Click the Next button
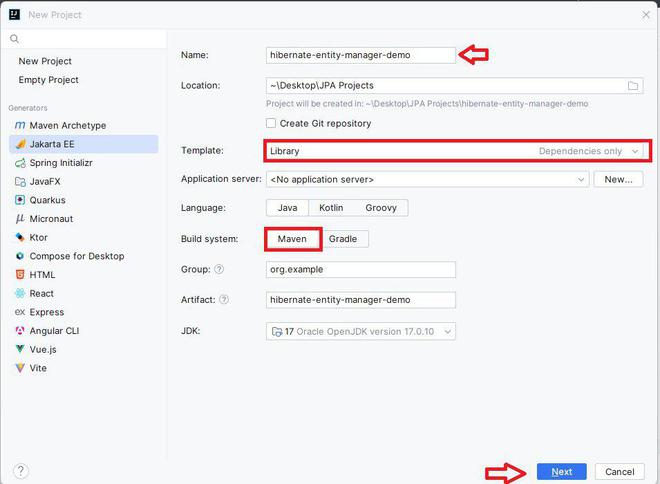The width and height of the screenshot is (660, 484). (x=562, y=472)
